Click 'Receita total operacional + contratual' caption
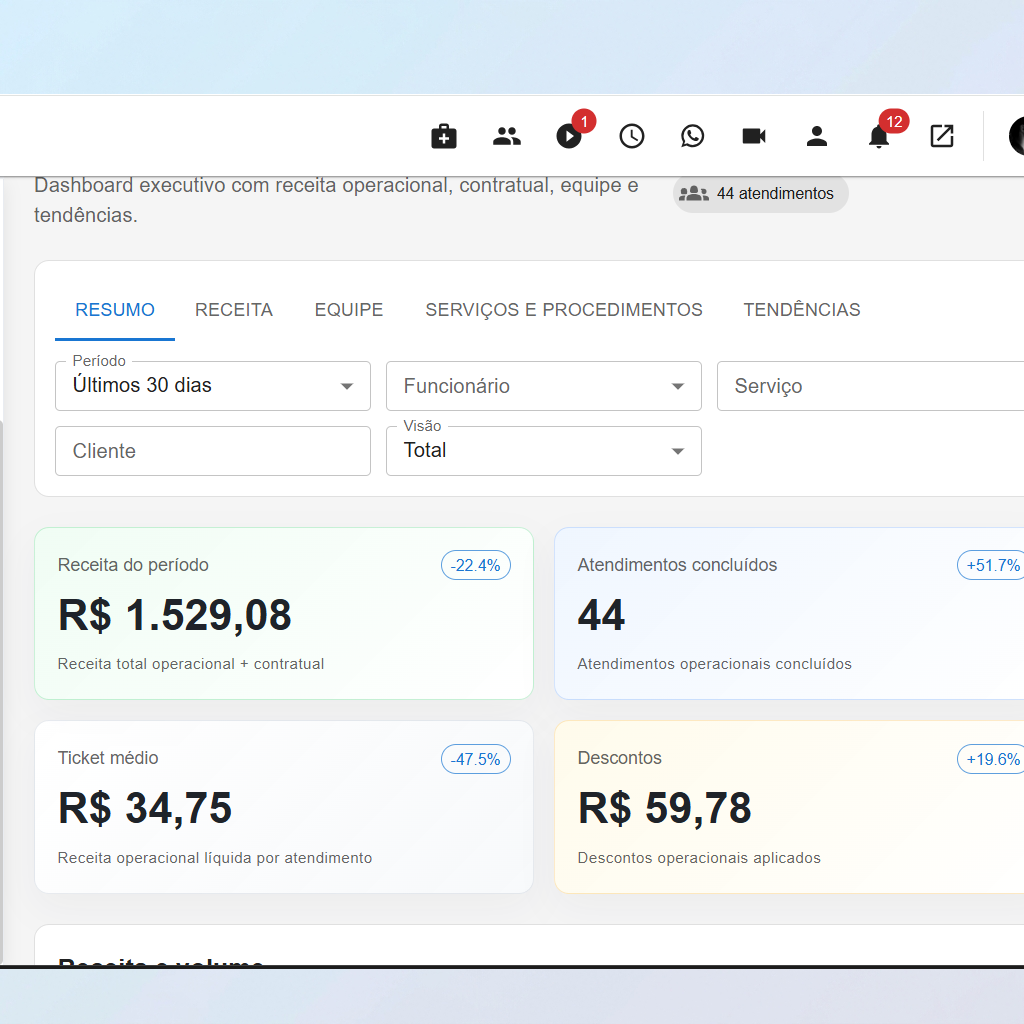Screen dimensions: 1024x1024 (x=191, y=664)
